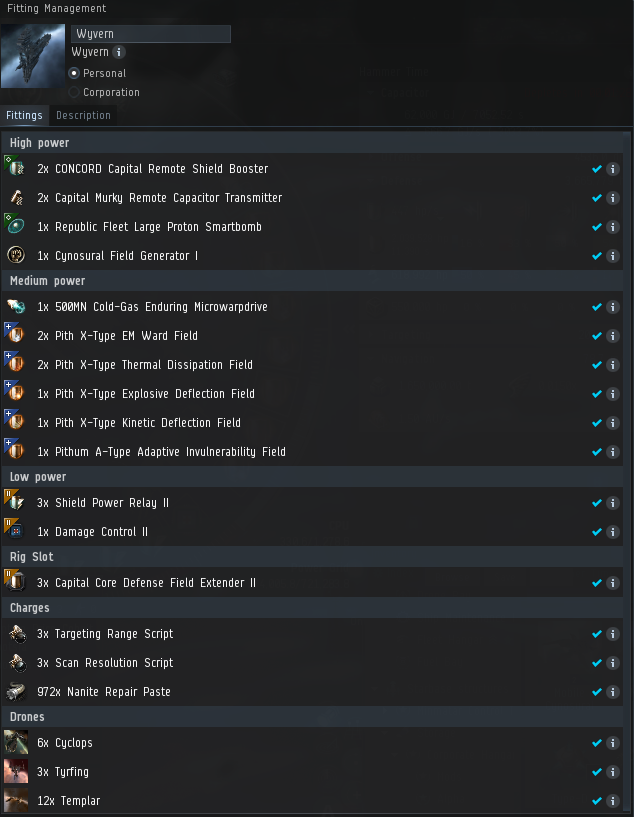Show info for CONCORD Capital Remote Shield Booster
This screenshot has width=634, height=817.
pos(613,169)
